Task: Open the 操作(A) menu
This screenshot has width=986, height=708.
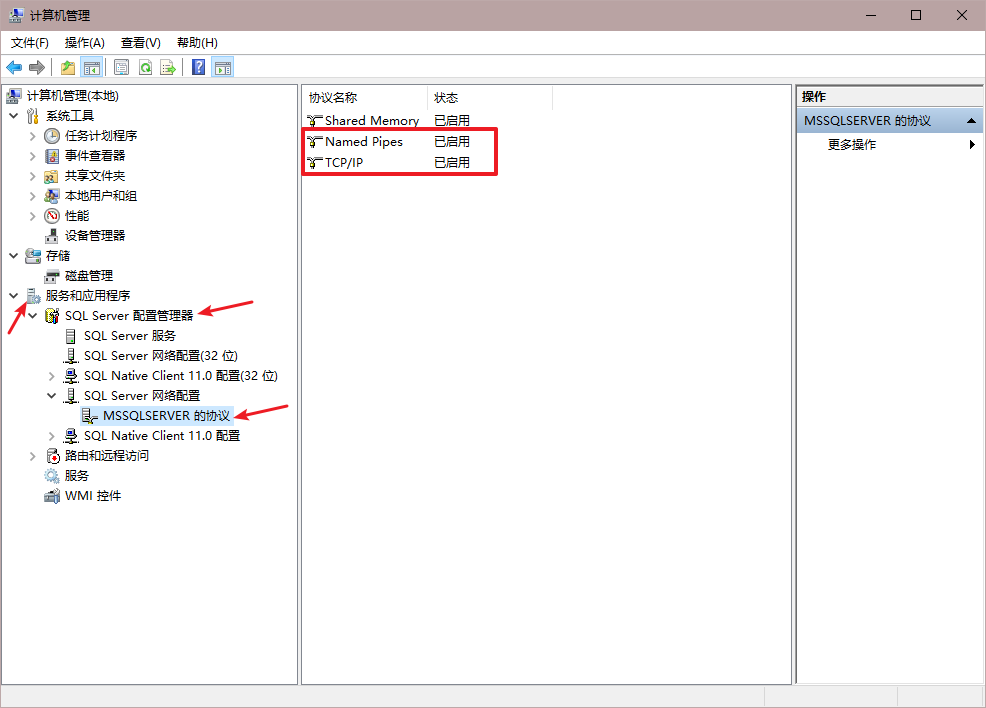Action: [x=84, y=43]
